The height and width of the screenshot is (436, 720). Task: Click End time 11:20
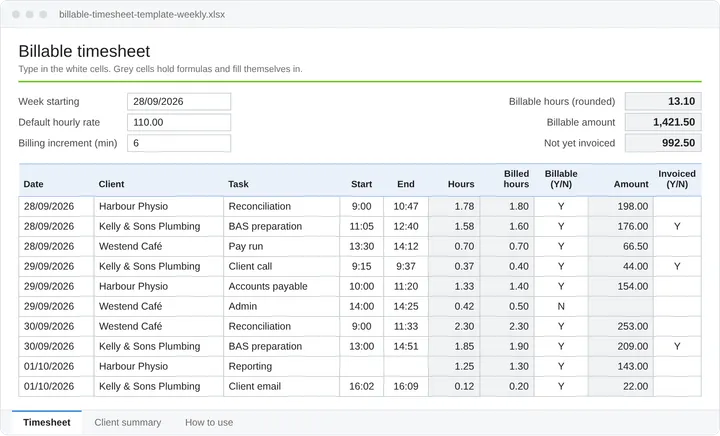click(x=406, y=286)
